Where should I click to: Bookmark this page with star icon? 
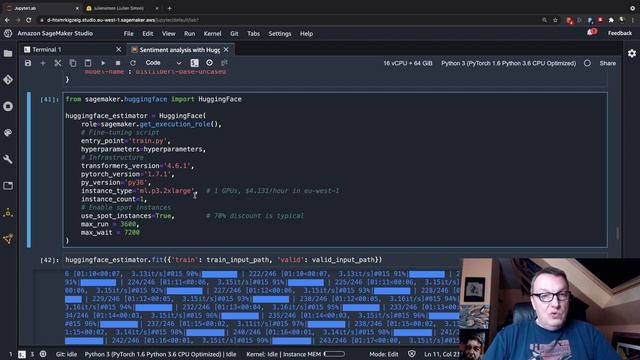(x=555, y=20)
